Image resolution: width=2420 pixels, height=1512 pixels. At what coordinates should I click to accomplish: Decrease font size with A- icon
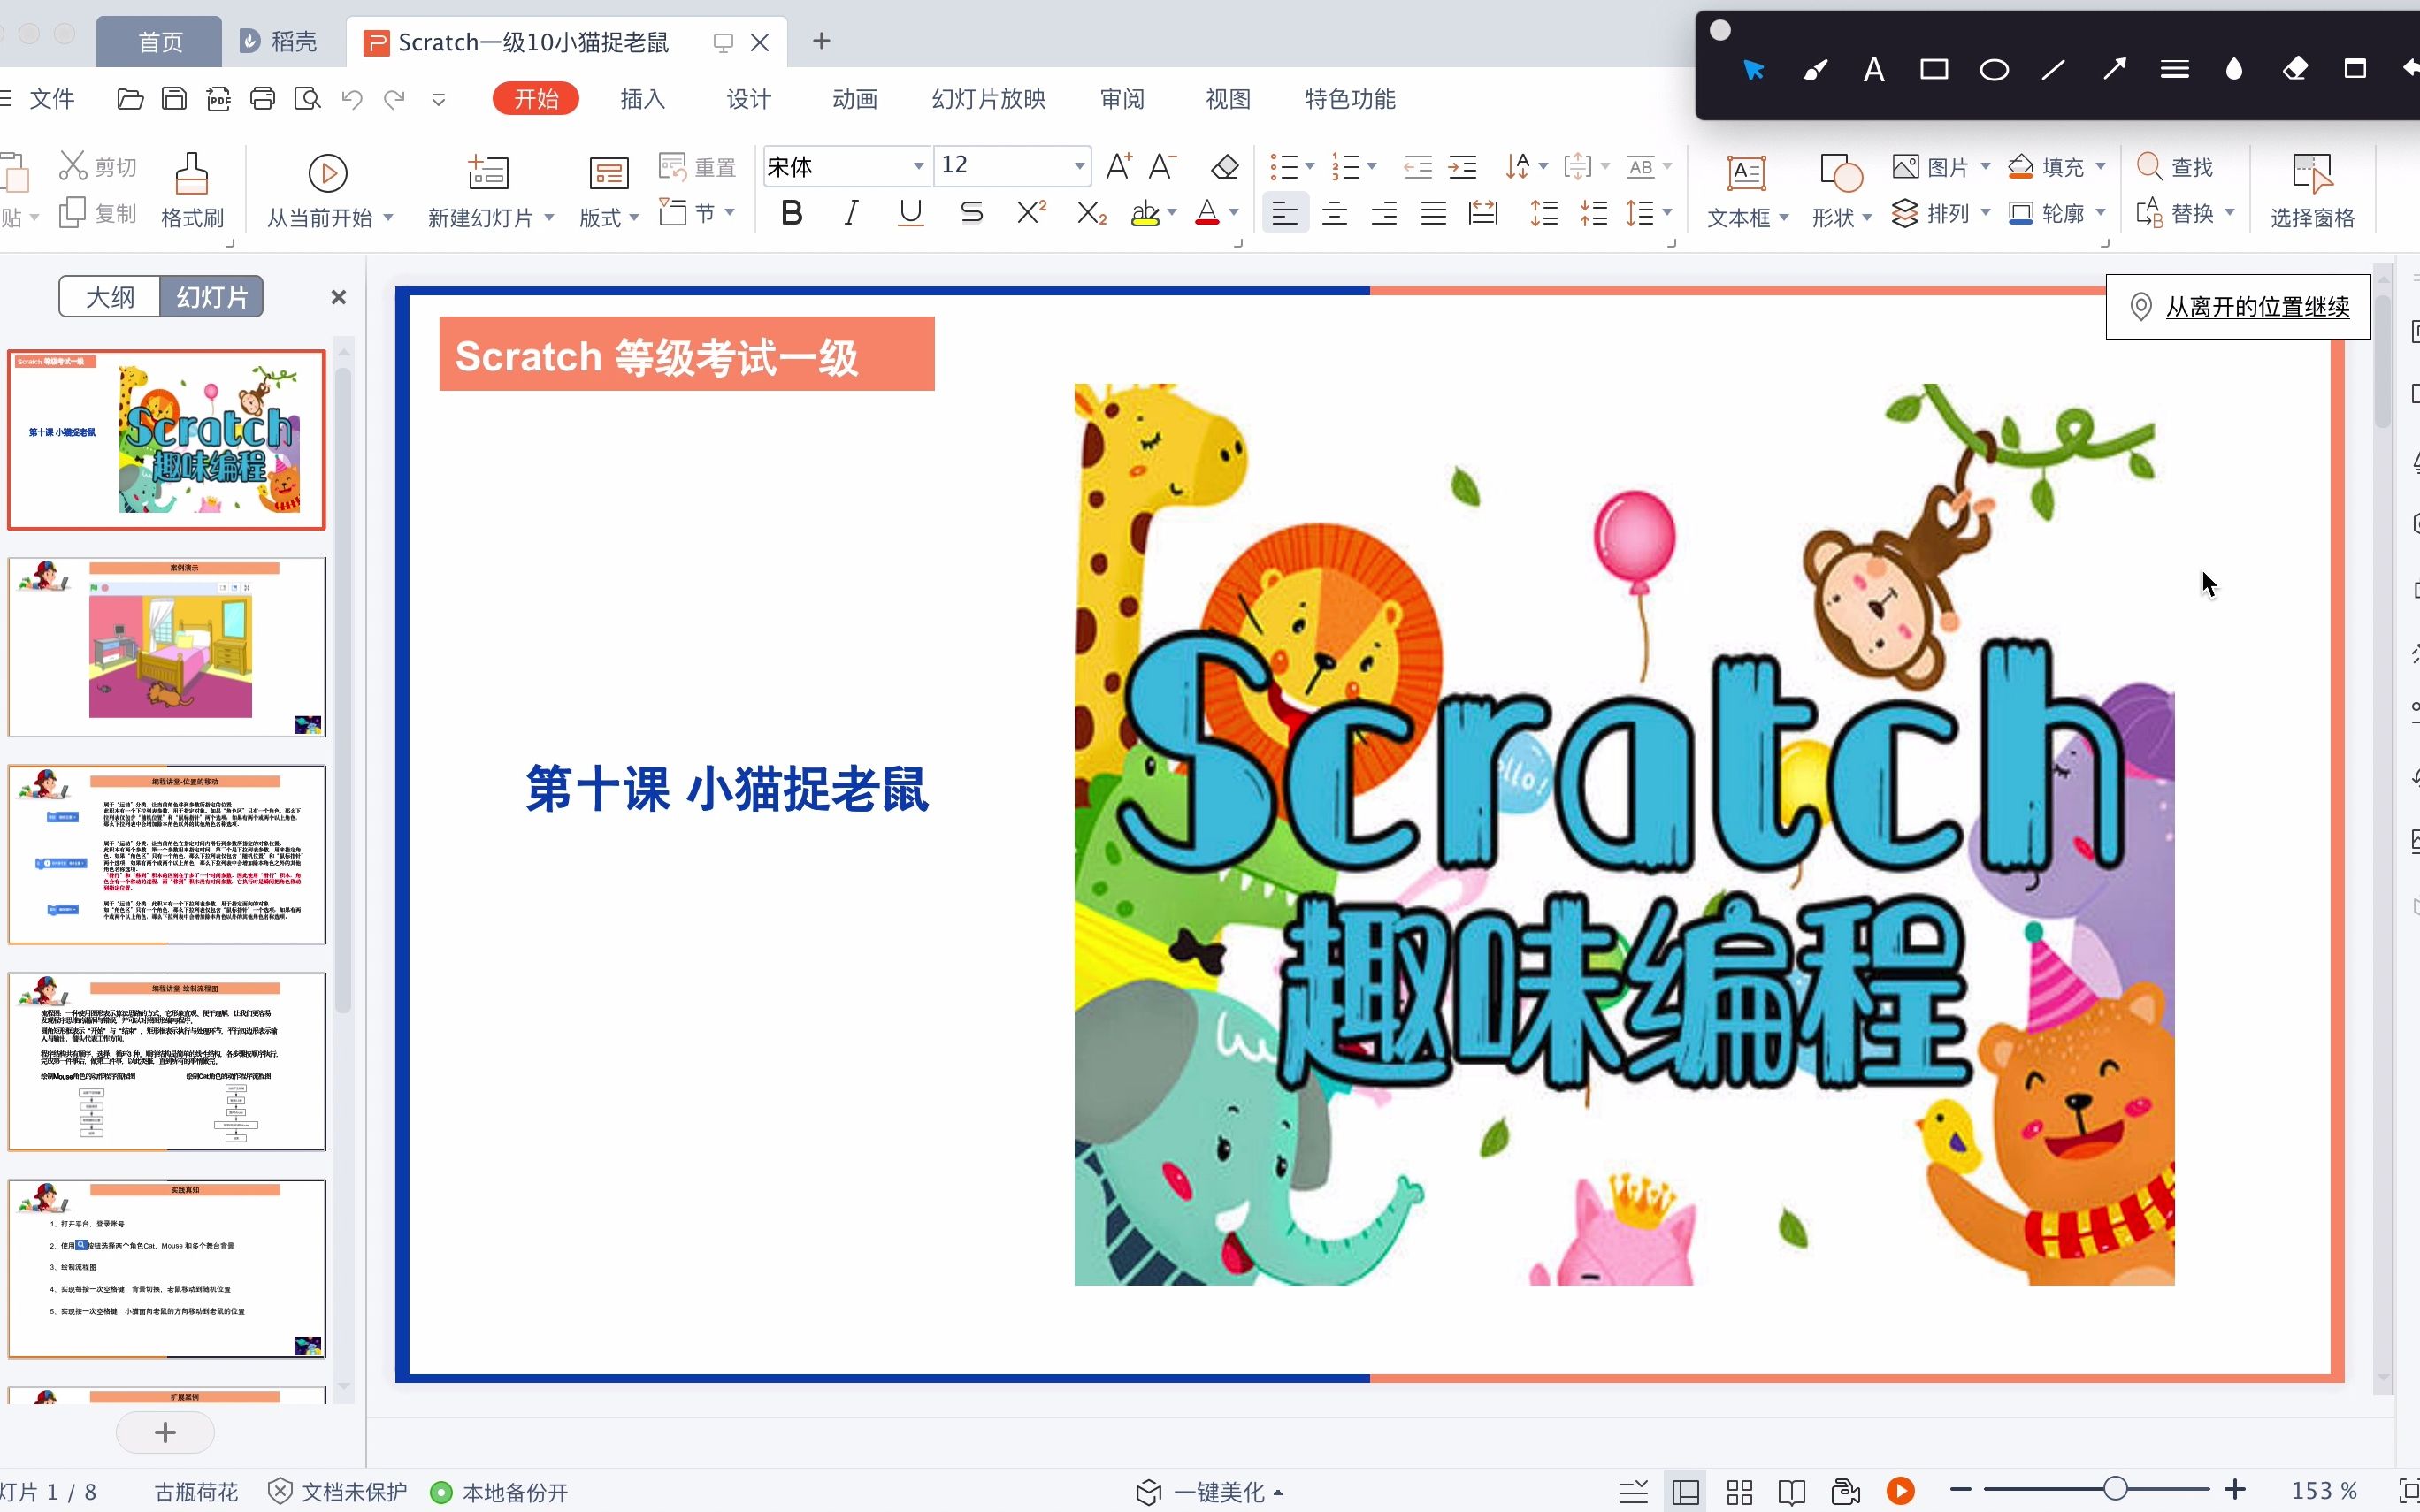pos(1162,166)
